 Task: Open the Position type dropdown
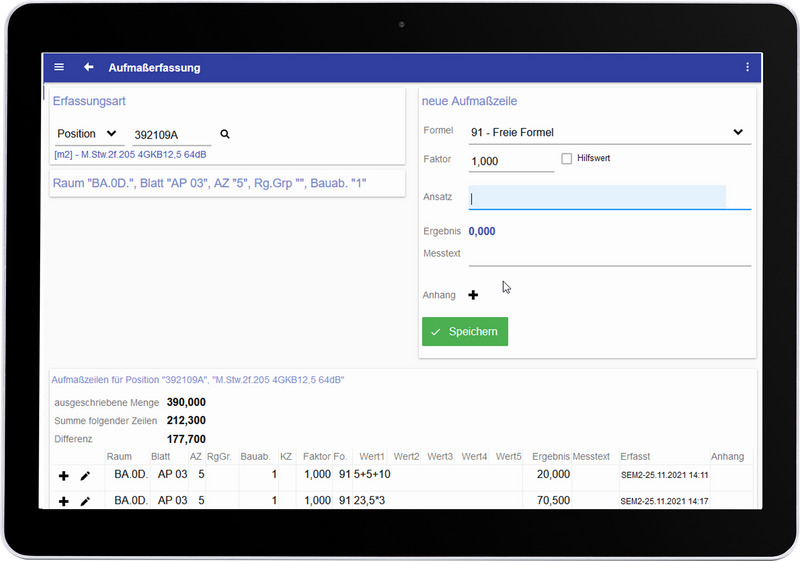[x=86, y=134]
